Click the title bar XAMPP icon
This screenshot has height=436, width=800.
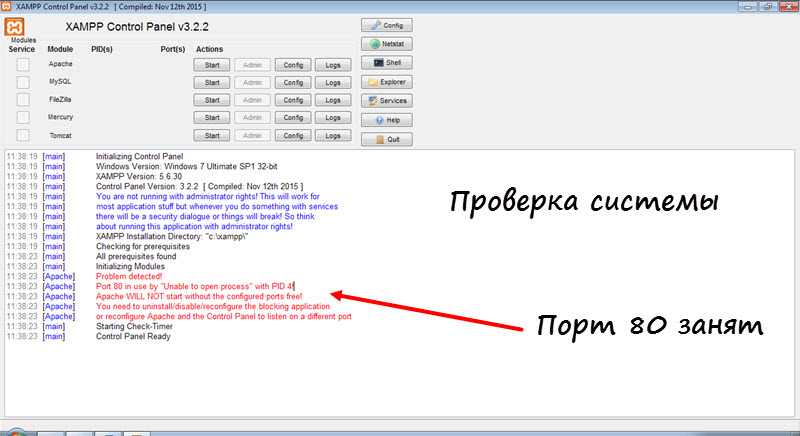[6, 7]
